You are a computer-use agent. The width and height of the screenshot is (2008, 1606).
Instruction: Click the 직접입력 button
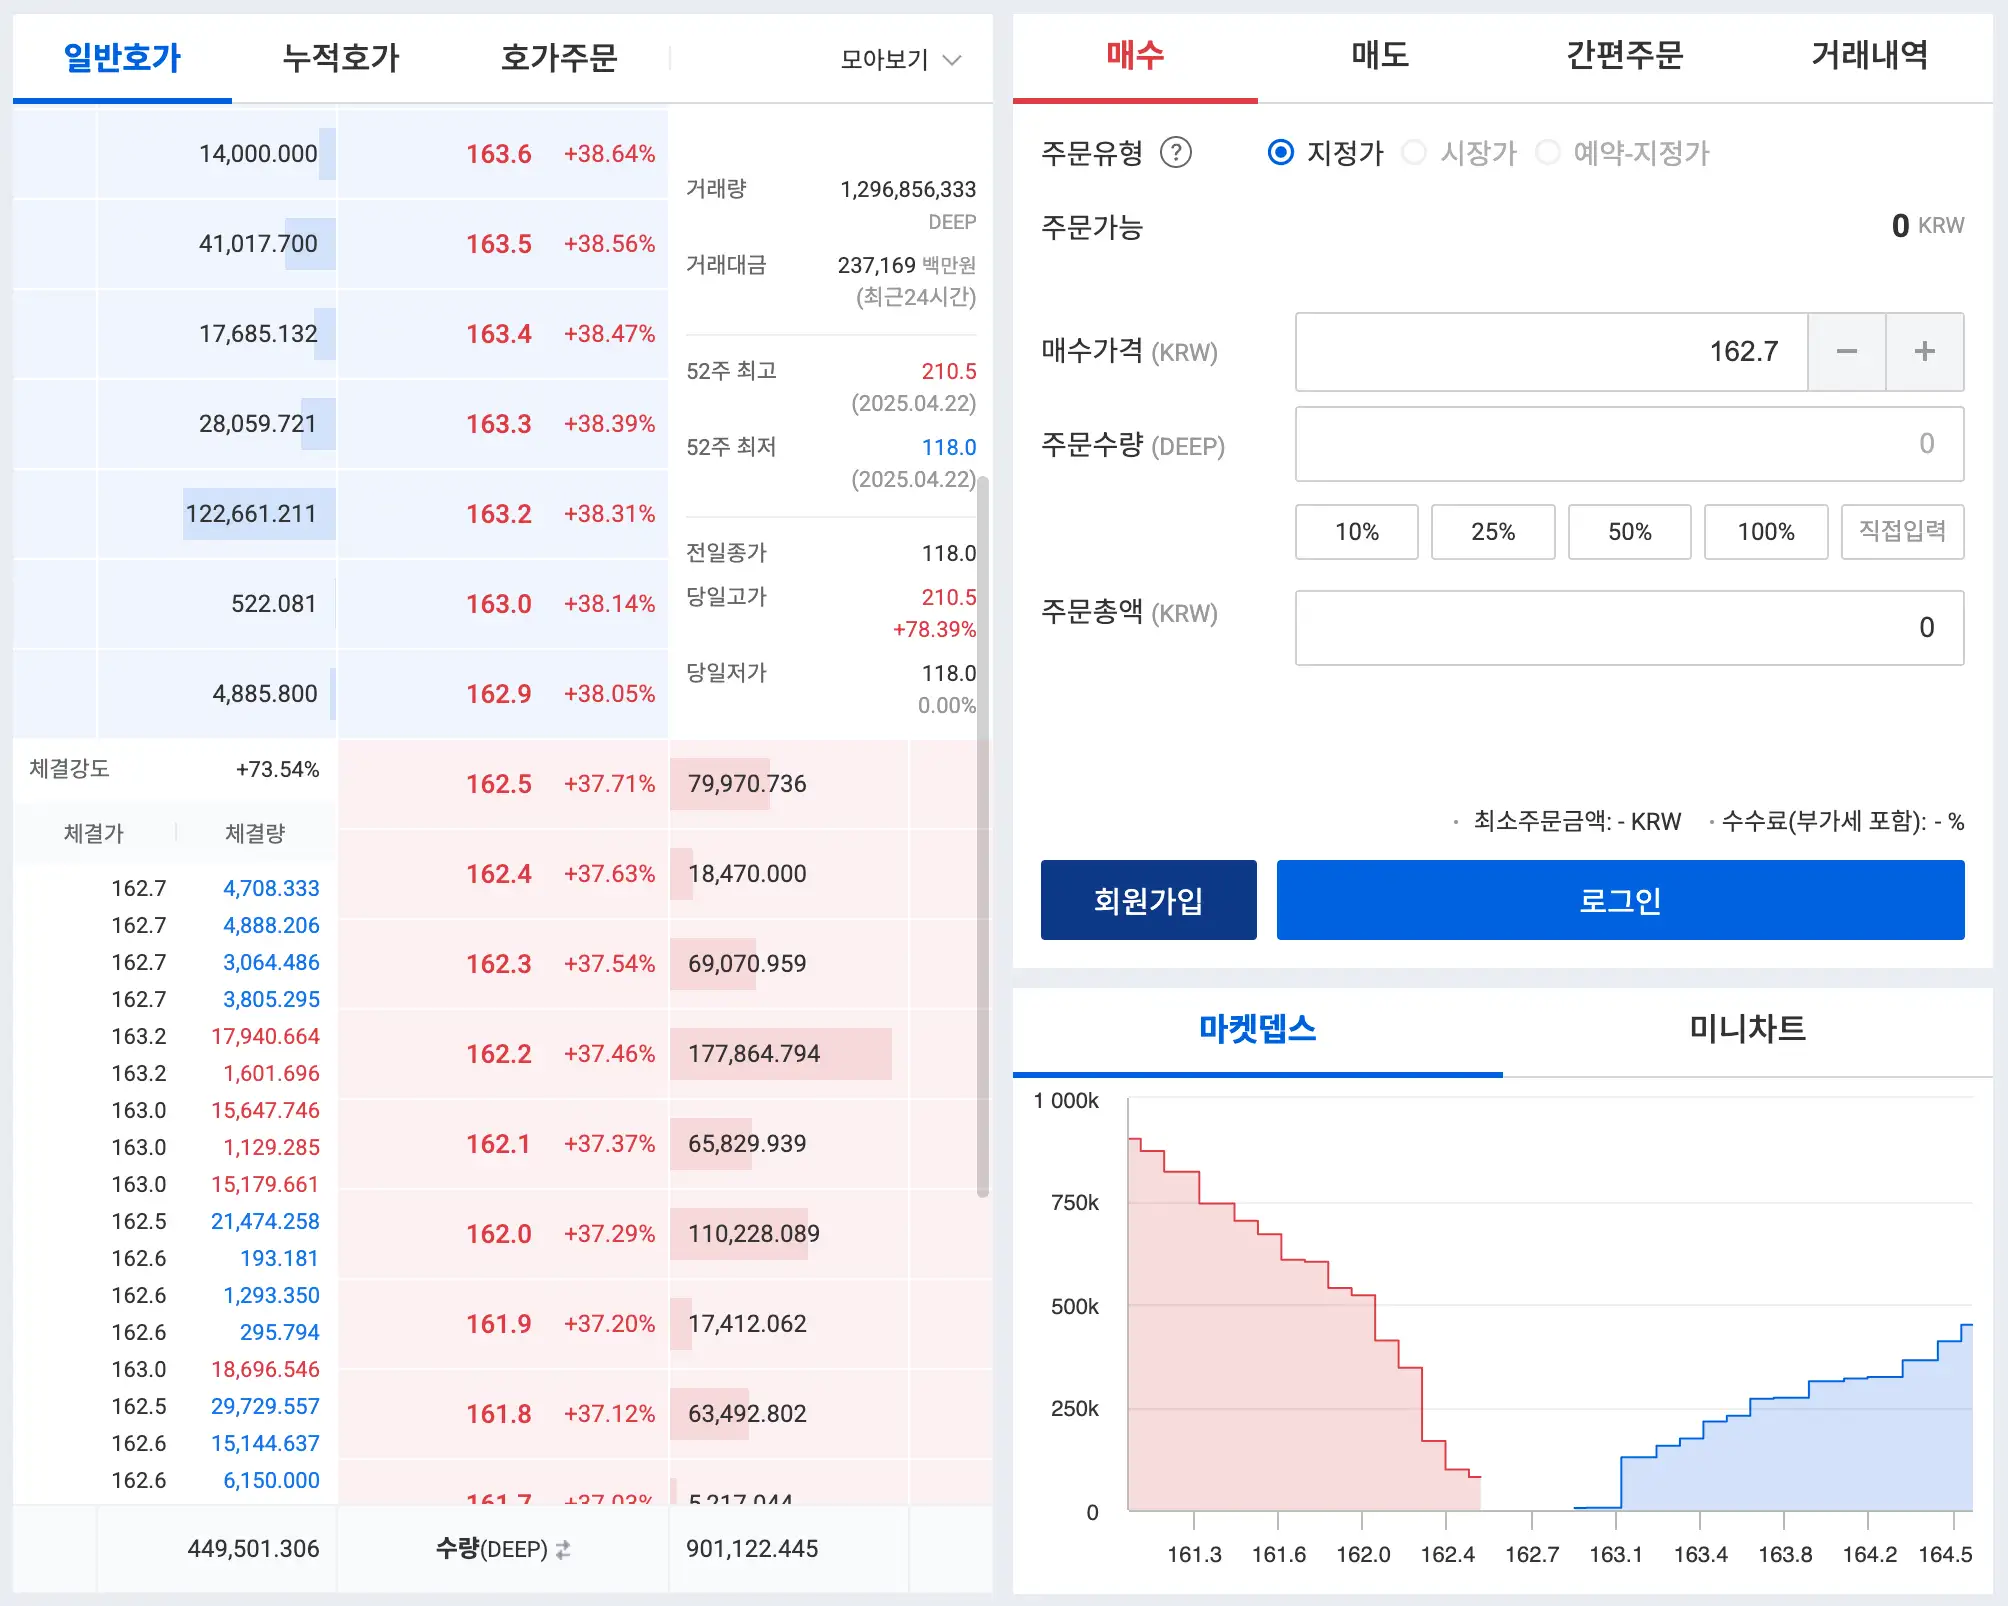pos(1902,531)
